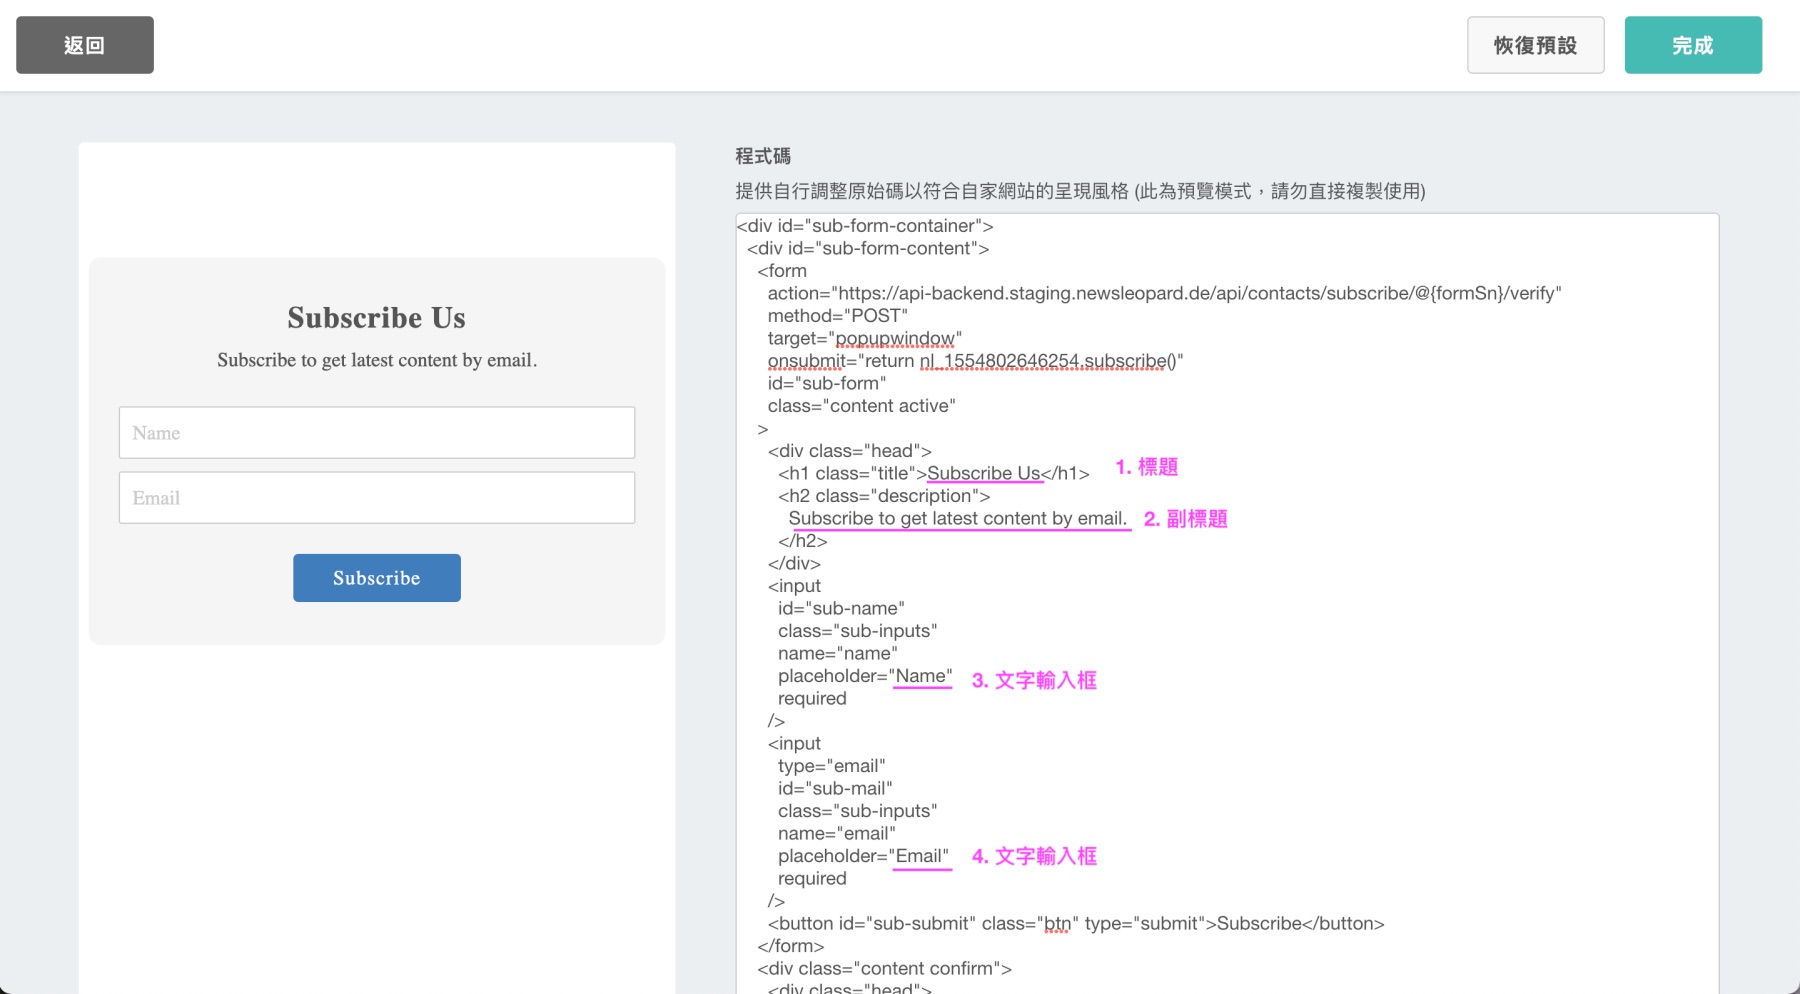Click the id="sub-mail" code line

tap(835, 788)
